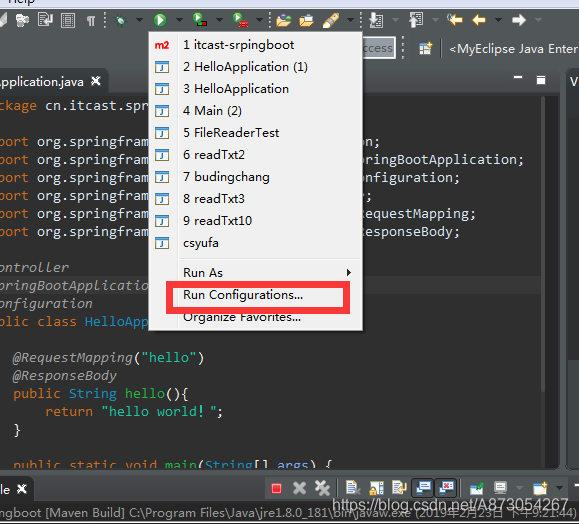Select 5 FileReaderTest run entry
The height and width of the screenshot is (524, 579).
click(x=255, y=133)
